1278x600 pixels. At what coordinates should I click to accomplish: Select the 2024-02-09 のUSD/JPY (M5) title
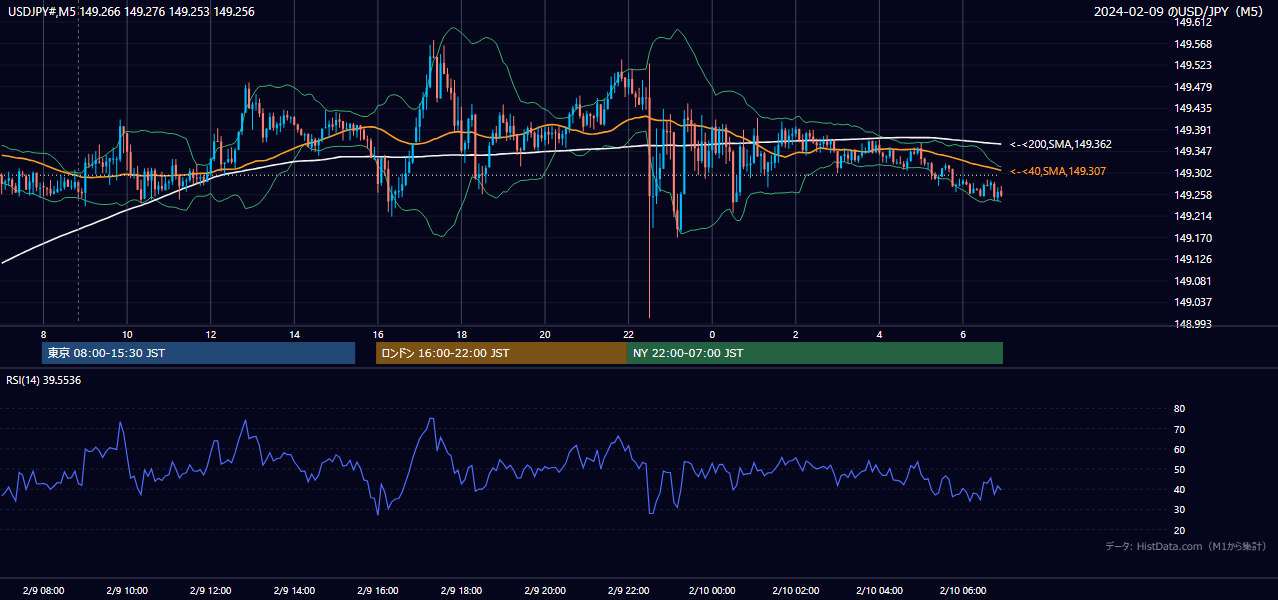pyautogui.click(x=1180, y=11)
